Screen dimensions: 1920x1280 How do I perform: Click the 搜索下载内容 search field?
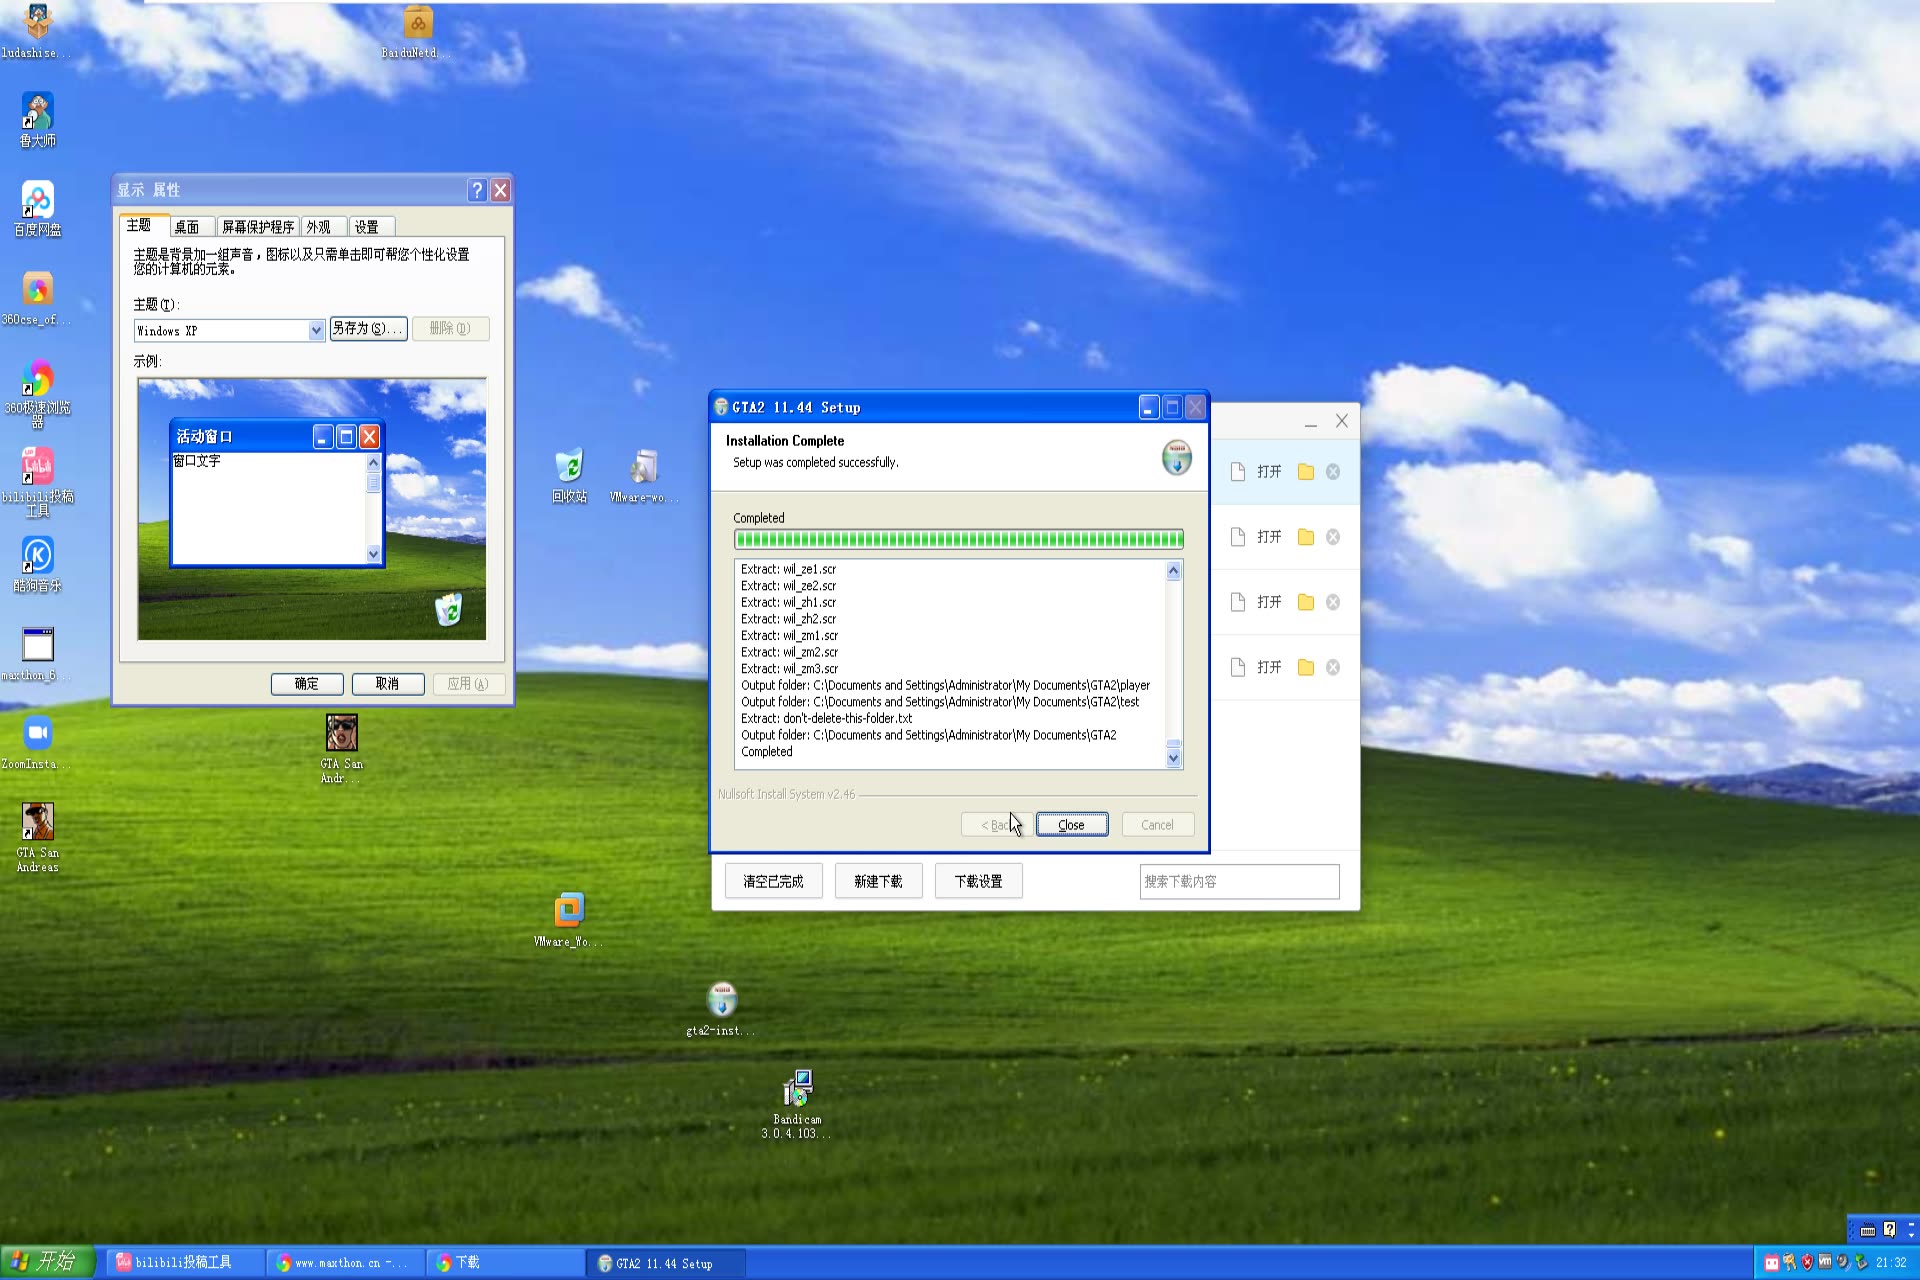tap(1238, 881)
